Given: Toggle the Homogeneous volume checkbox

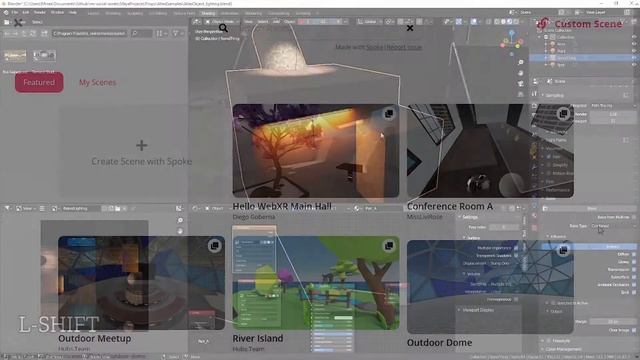Looking at the screenshot, I should [x=516, y=299].
